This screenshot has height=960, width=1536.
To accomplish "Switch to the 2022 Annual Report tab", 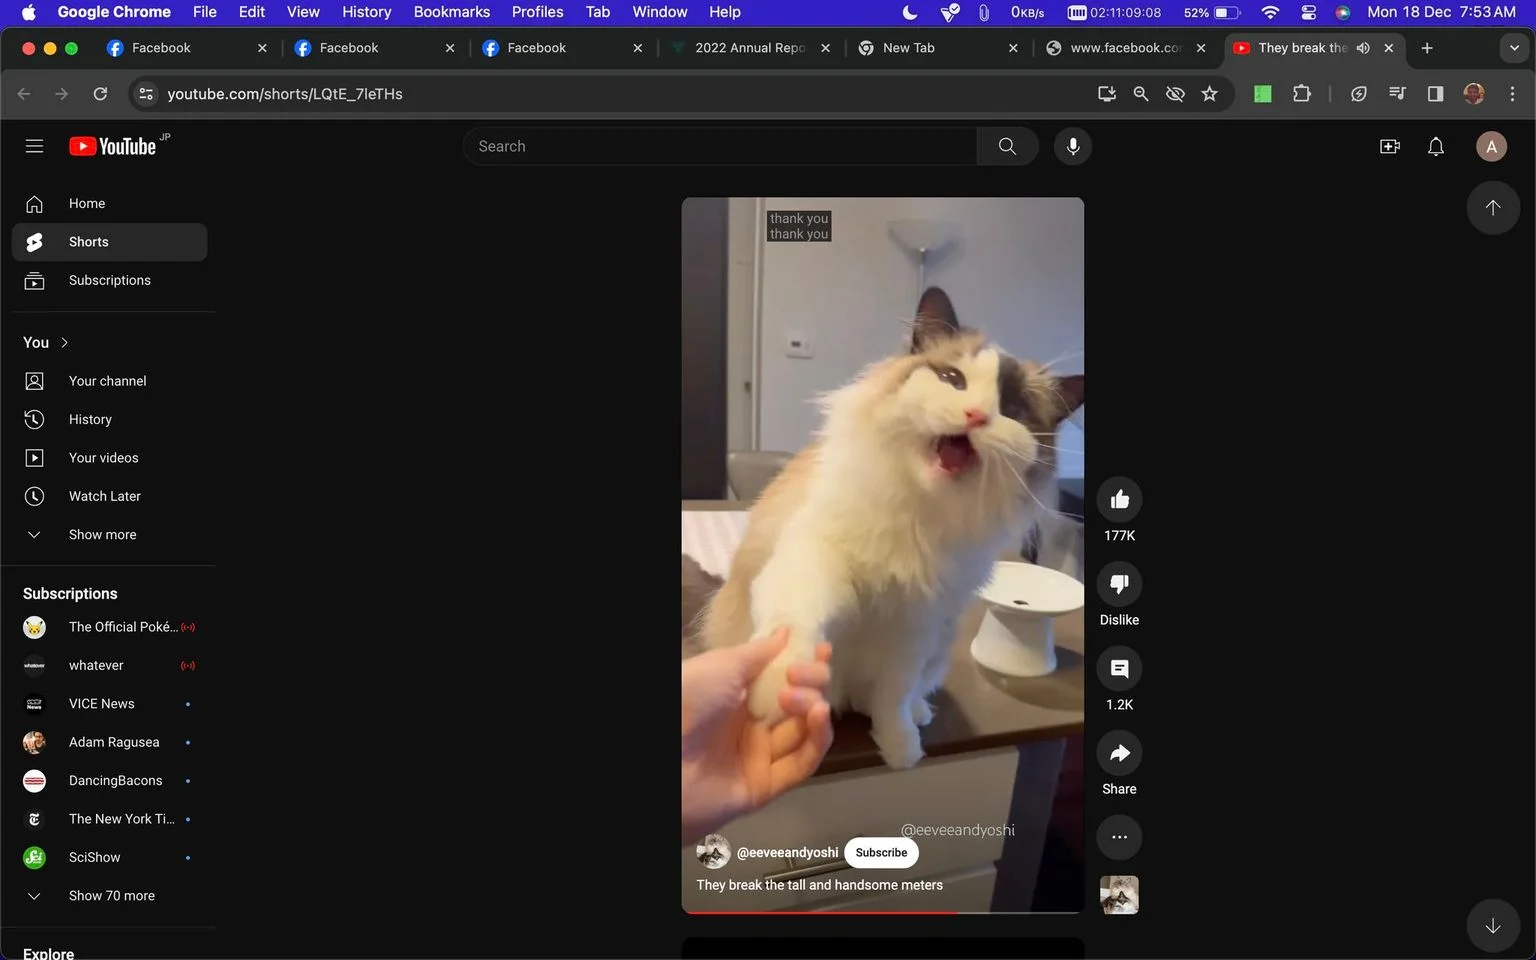I will click(750, 48).
